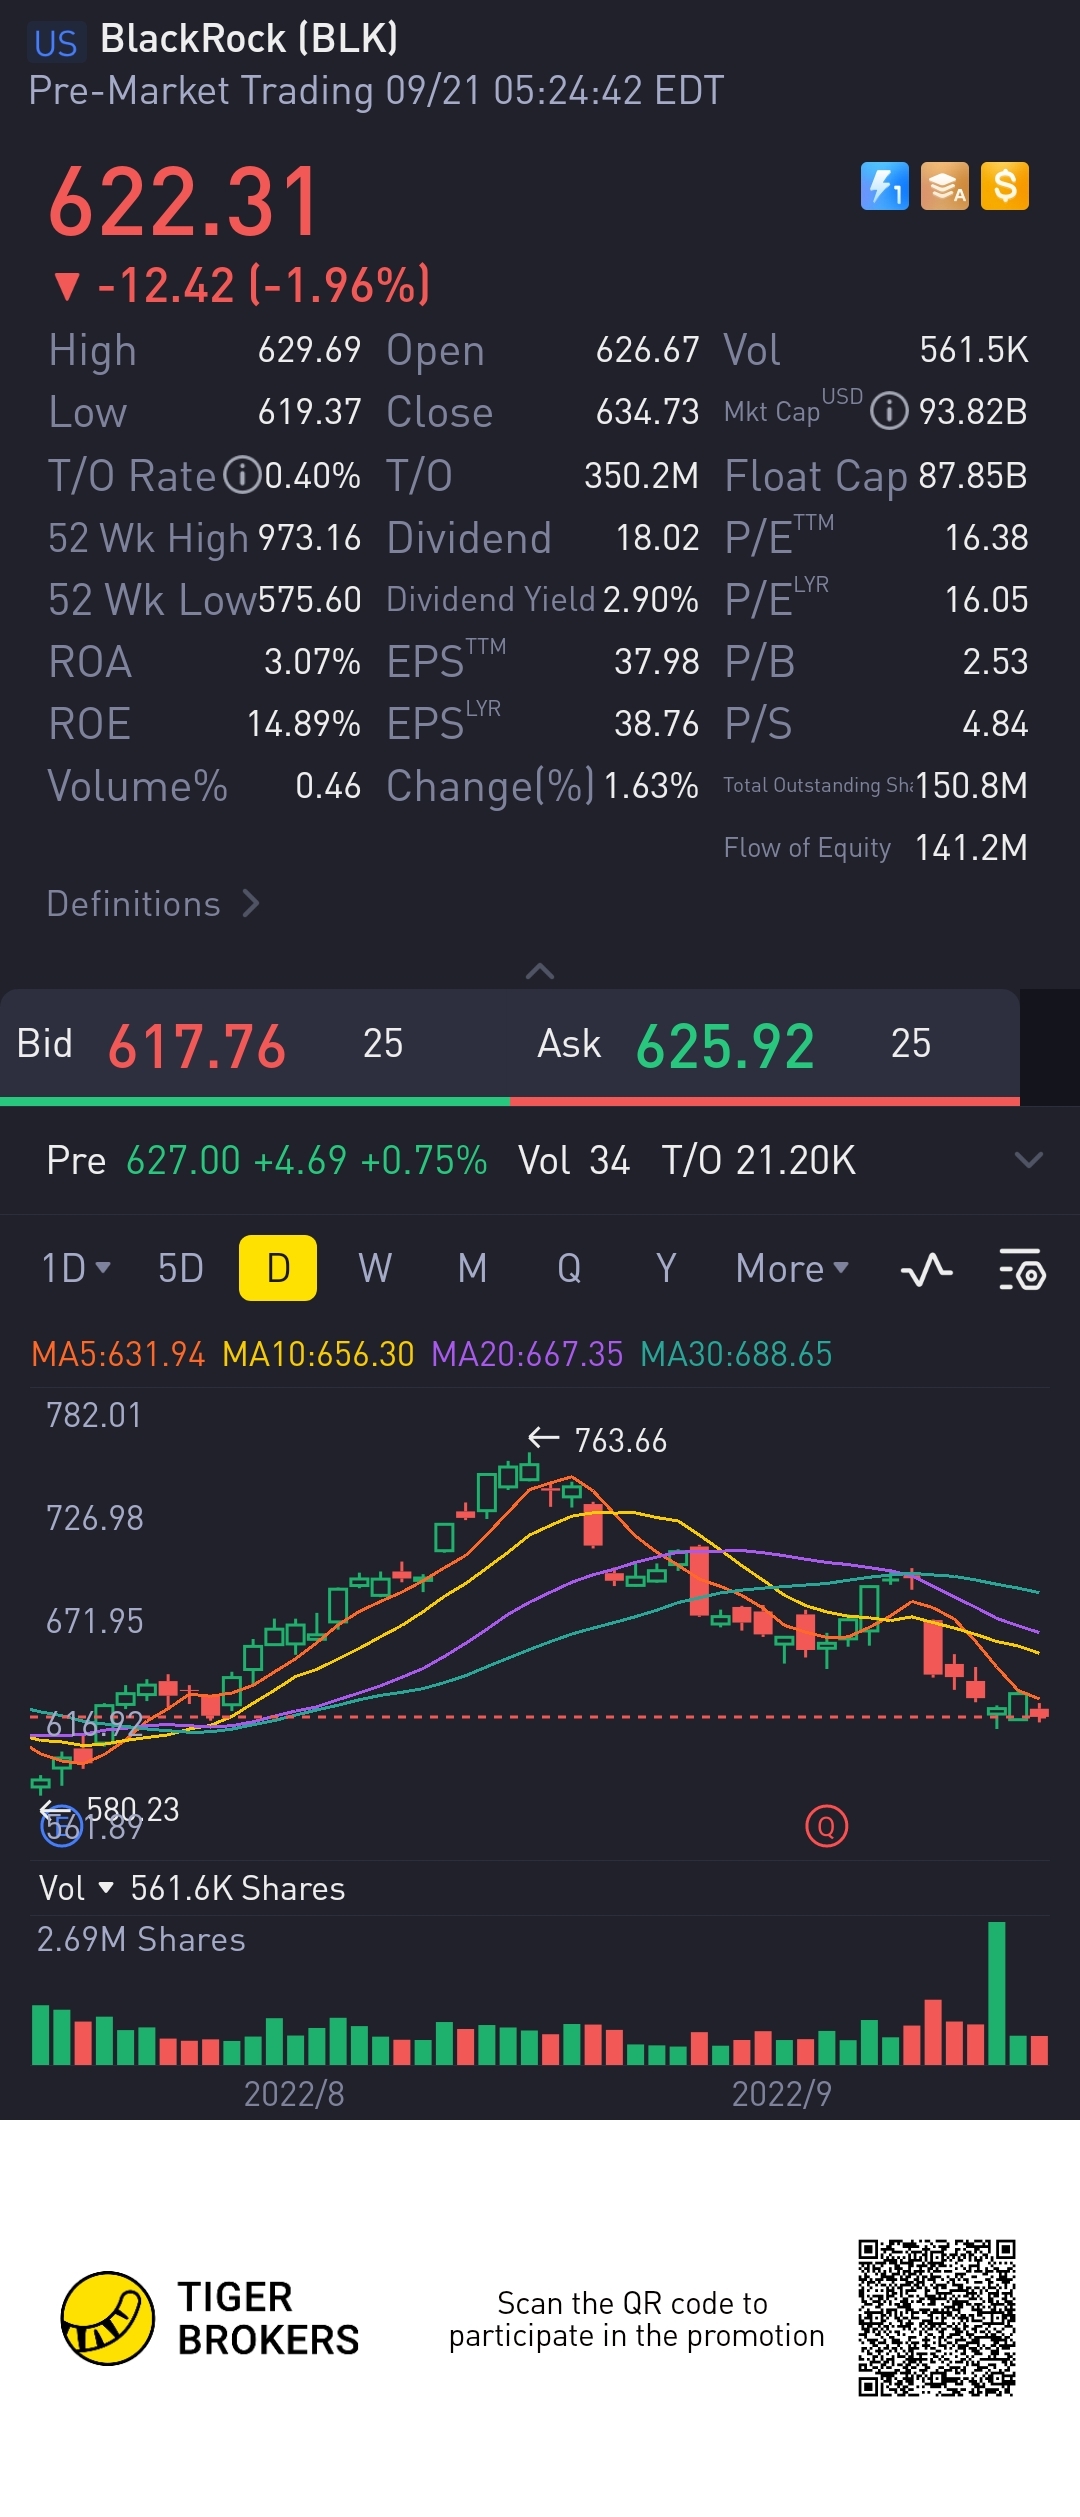
Task: Open the 1D interval dropdown
Action: click(76, 1268)
